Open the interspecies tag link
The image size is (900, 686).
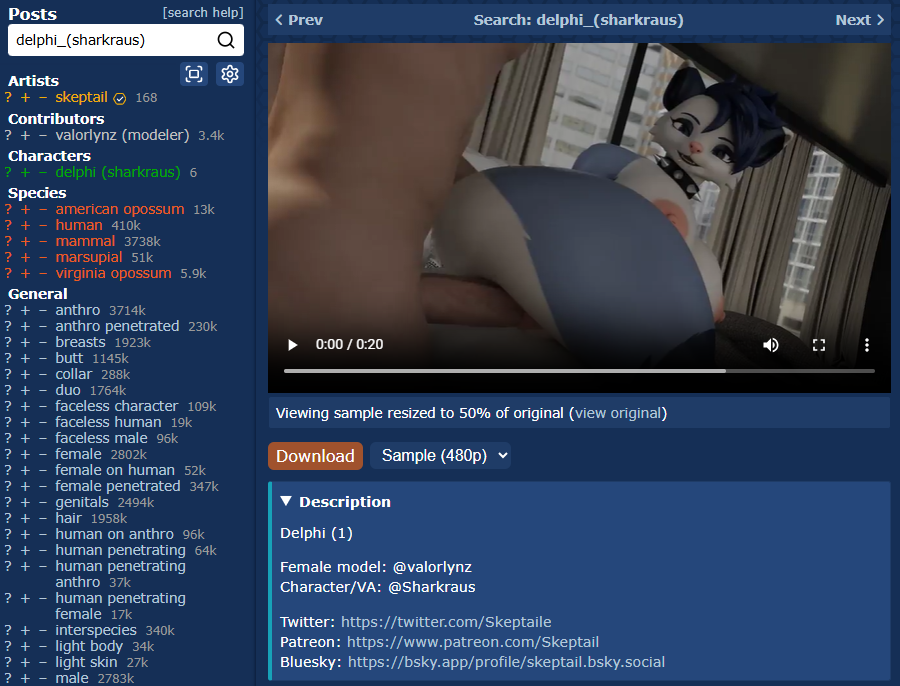coord(96,630)
